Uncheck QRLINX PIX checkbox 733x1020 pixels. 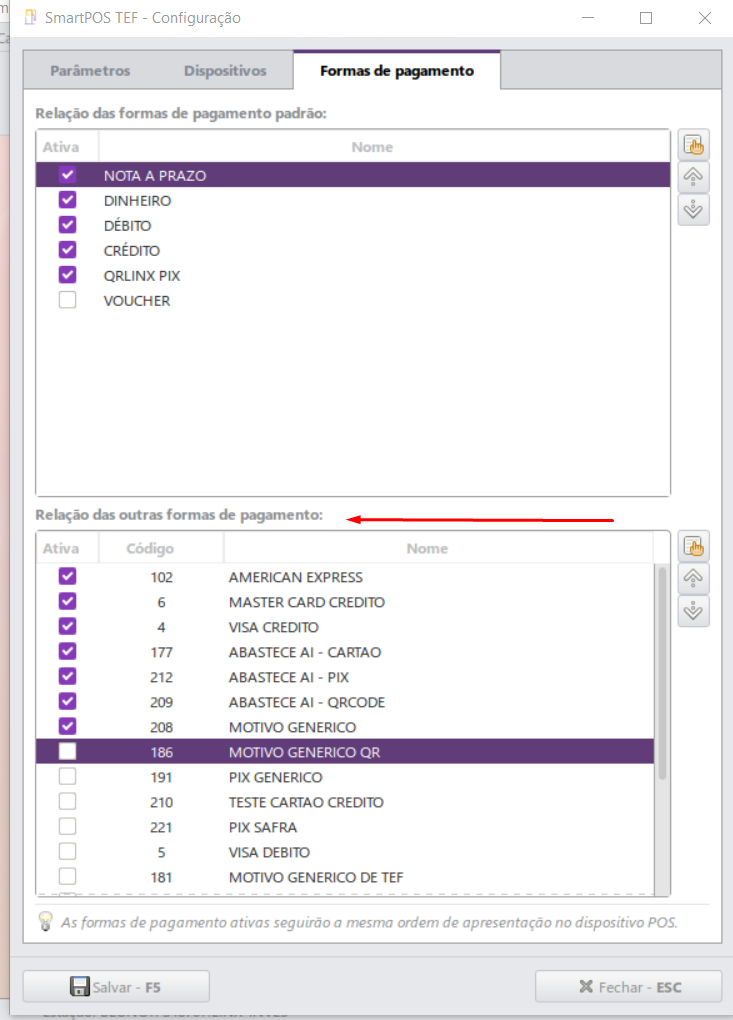[67, 275]
